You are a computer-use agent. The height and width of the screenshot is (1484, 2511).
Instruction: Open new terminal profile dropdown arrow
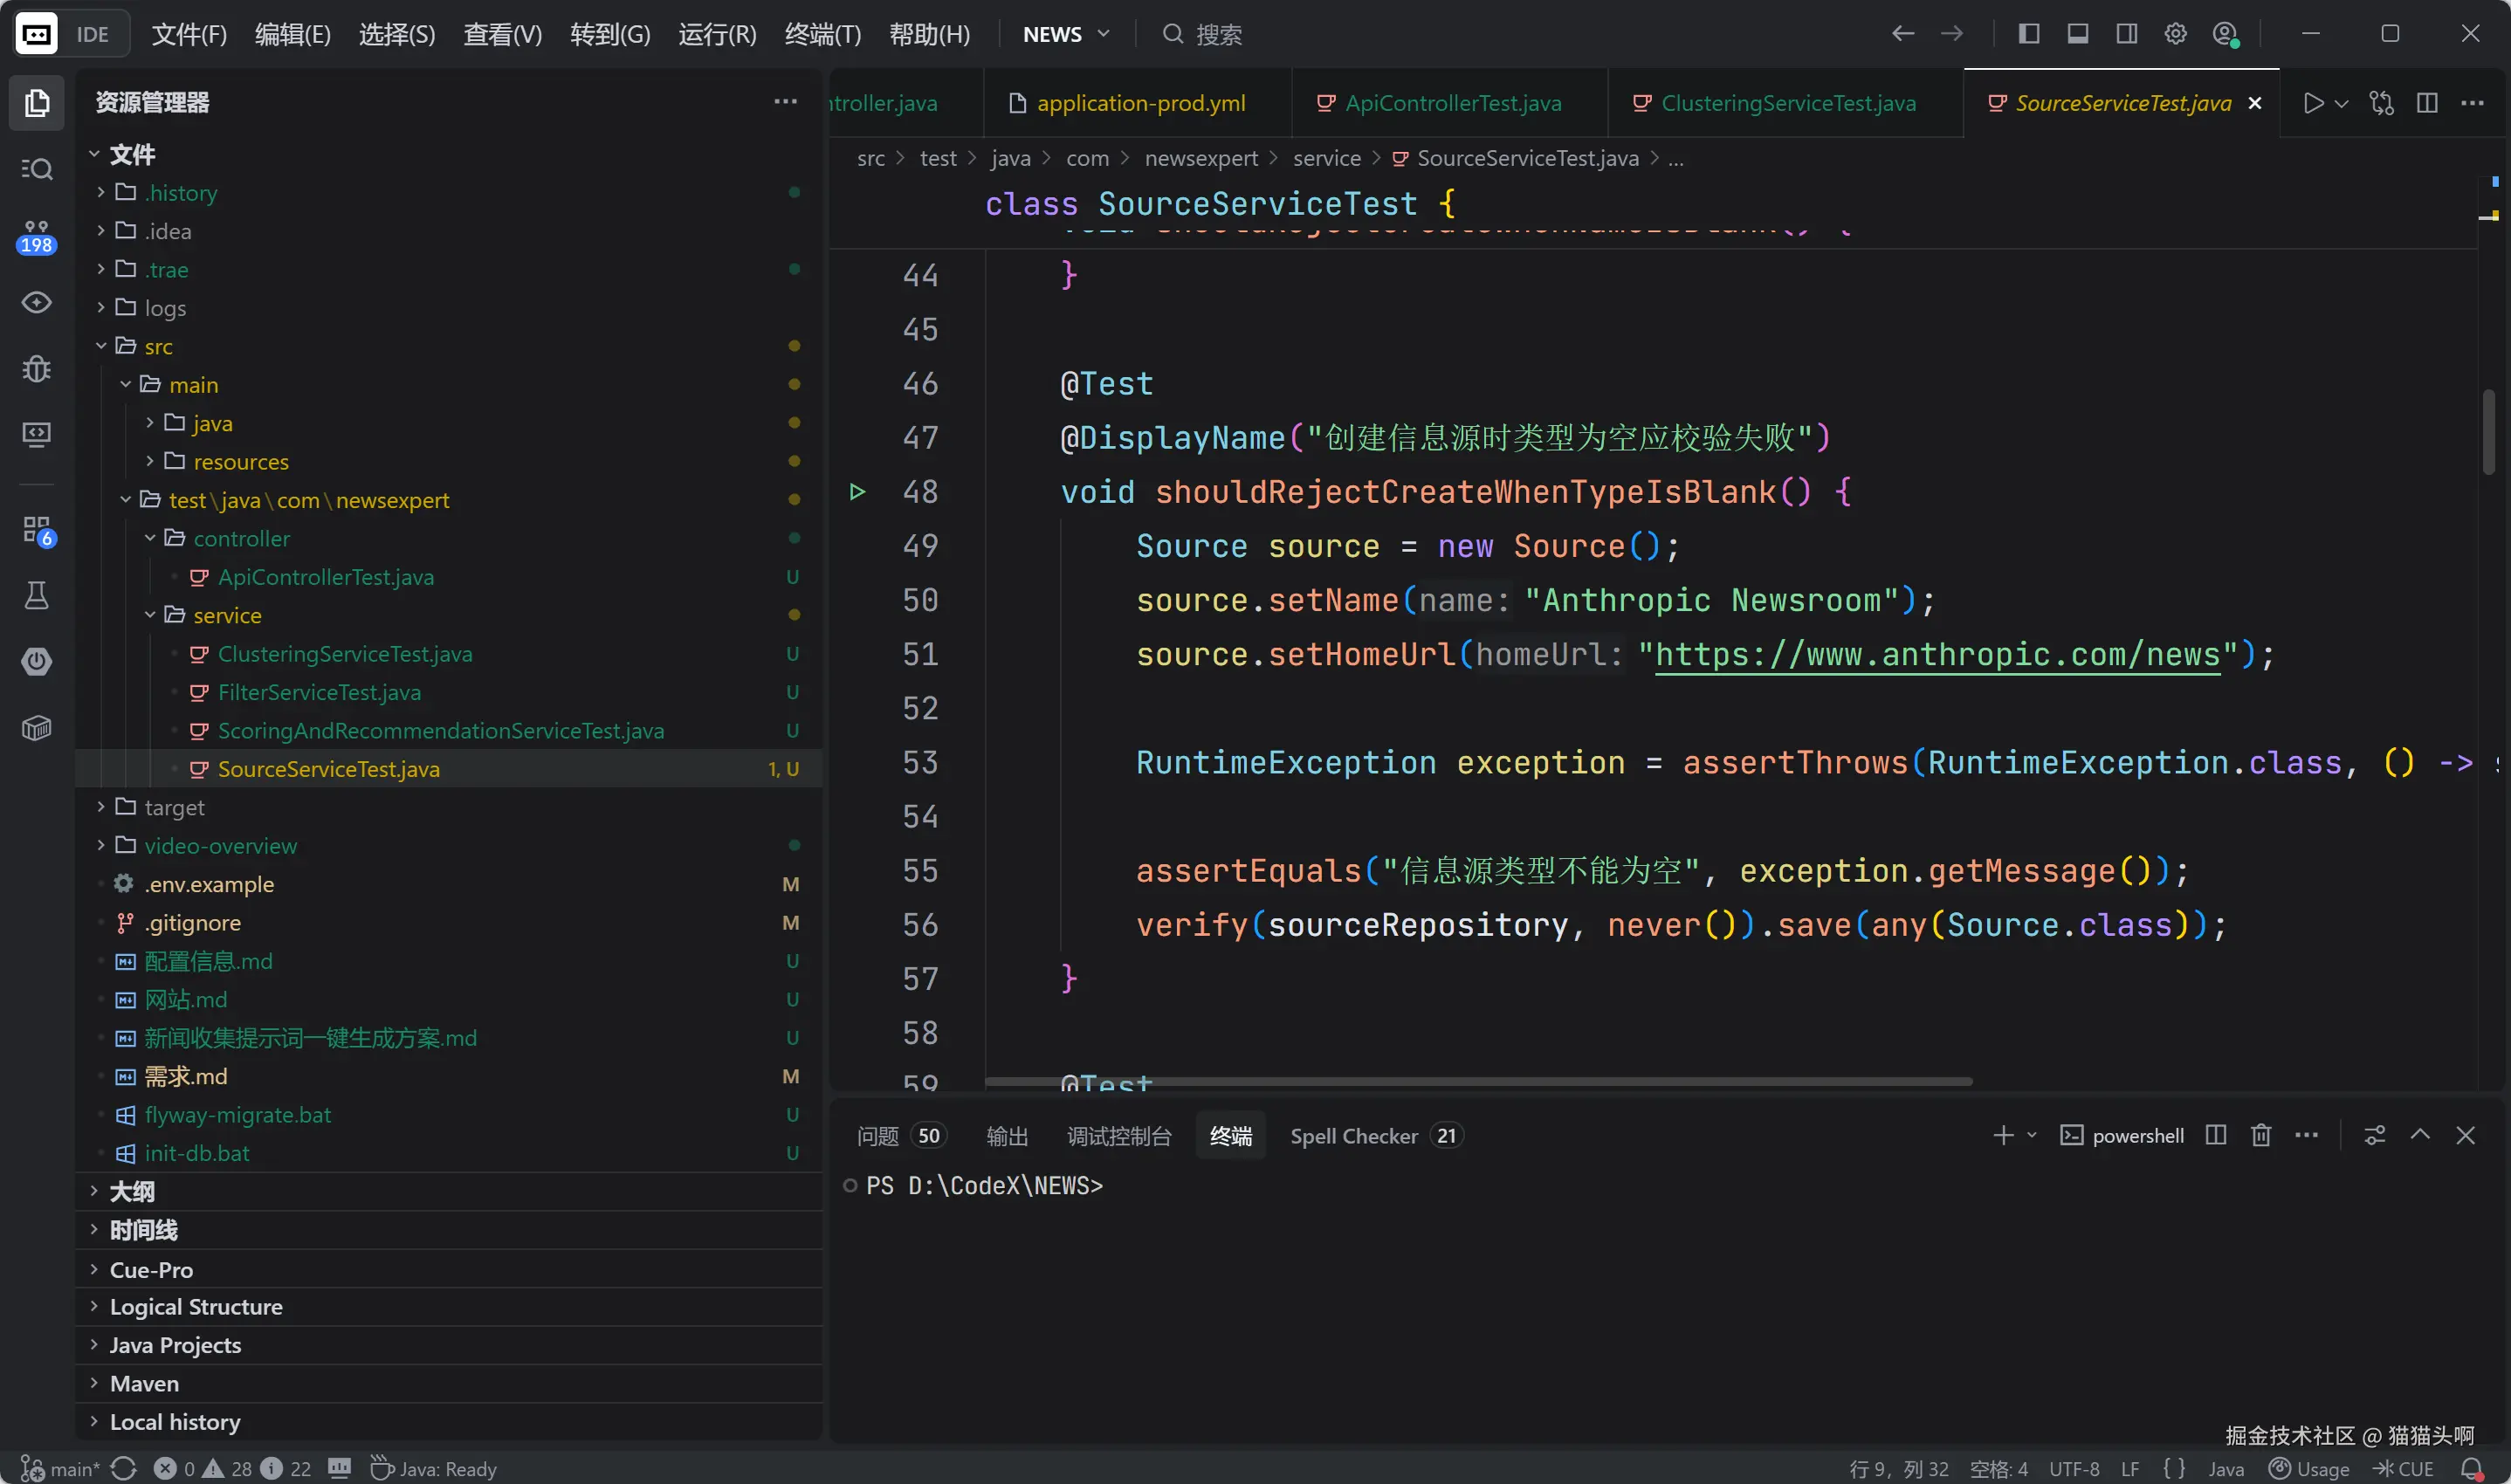(2031, 1136)
